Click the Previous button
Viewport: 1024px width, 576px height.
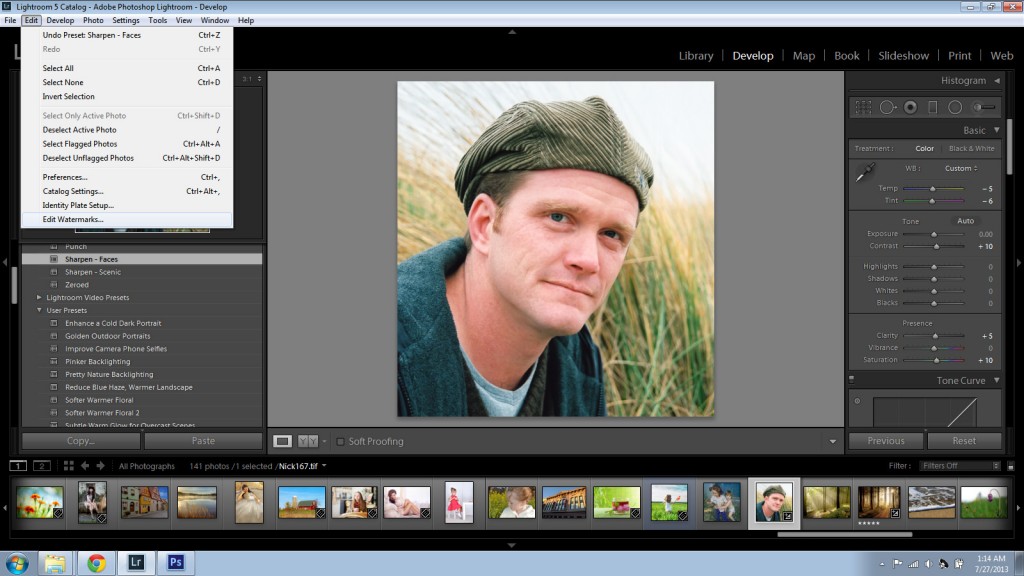[x=886, y=440]
